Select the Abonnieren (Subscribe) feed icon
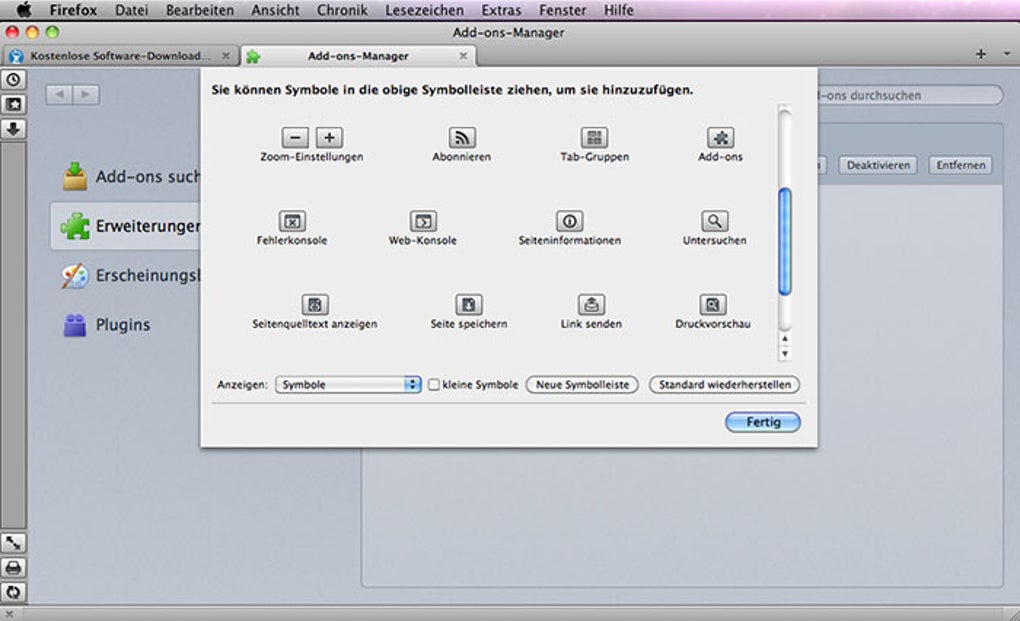Viewport: 1020px width, 621px height. [x=460, y=137]
